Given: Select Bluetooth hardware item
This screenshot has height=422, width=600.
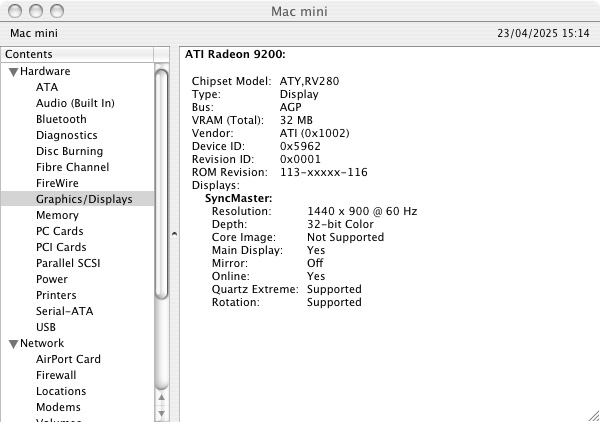Looking at the screenshot, I should (x=61, y=119).
